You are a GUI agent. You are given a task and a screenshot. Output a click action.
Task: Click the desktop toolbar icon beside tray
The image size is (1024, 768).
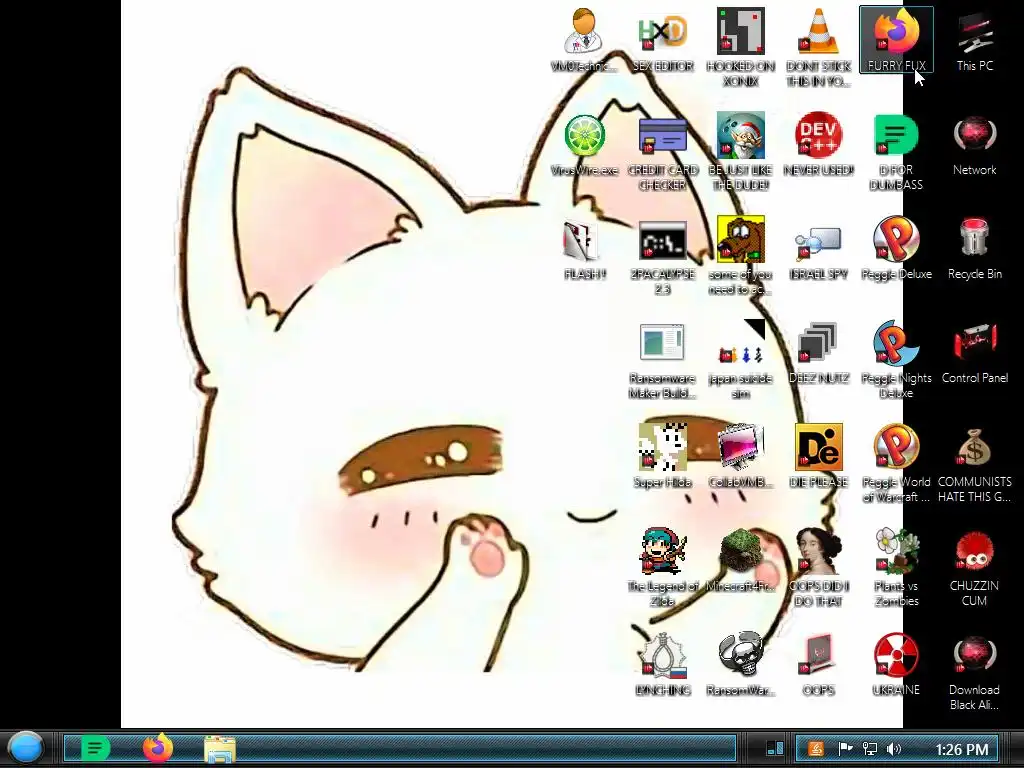point(775,748)
